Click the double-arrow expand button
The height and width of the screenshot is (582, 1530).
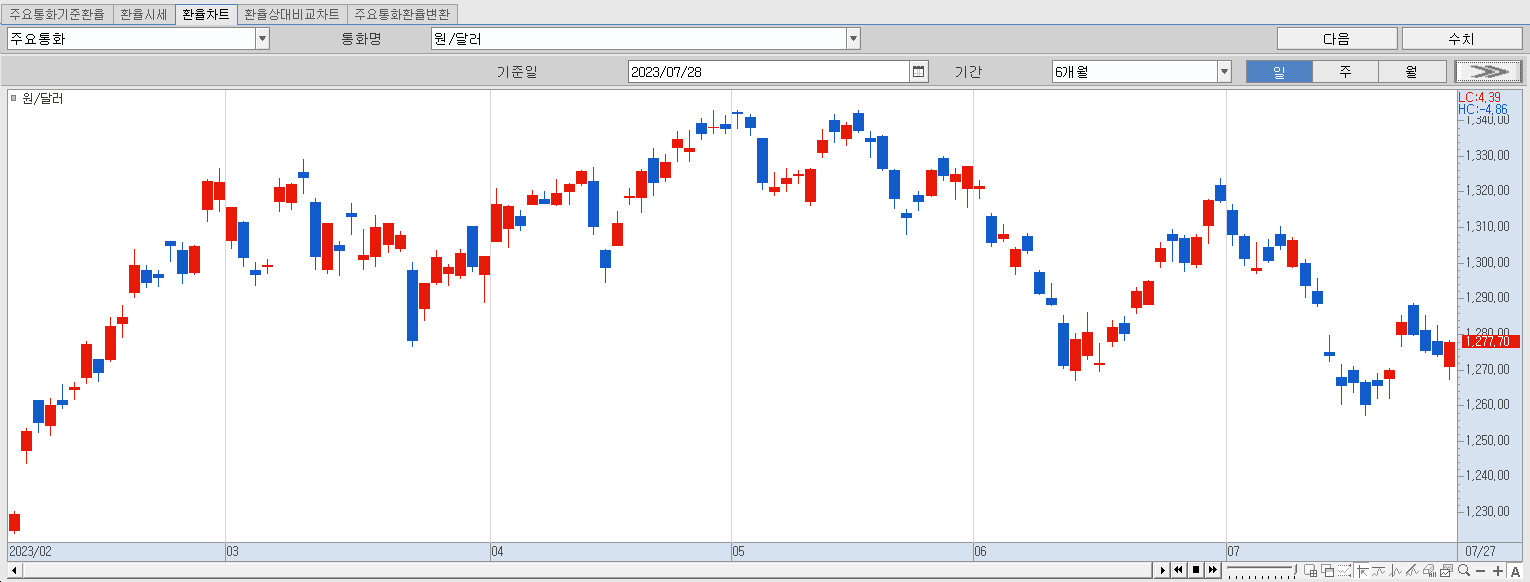[x=1488, y=72]
